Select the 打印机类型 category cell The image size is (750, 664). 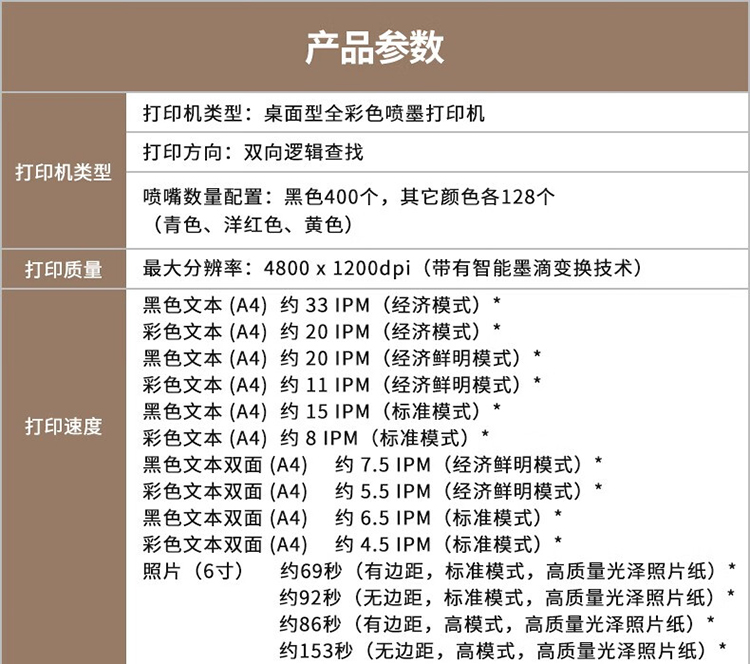[x=63, y=171]
